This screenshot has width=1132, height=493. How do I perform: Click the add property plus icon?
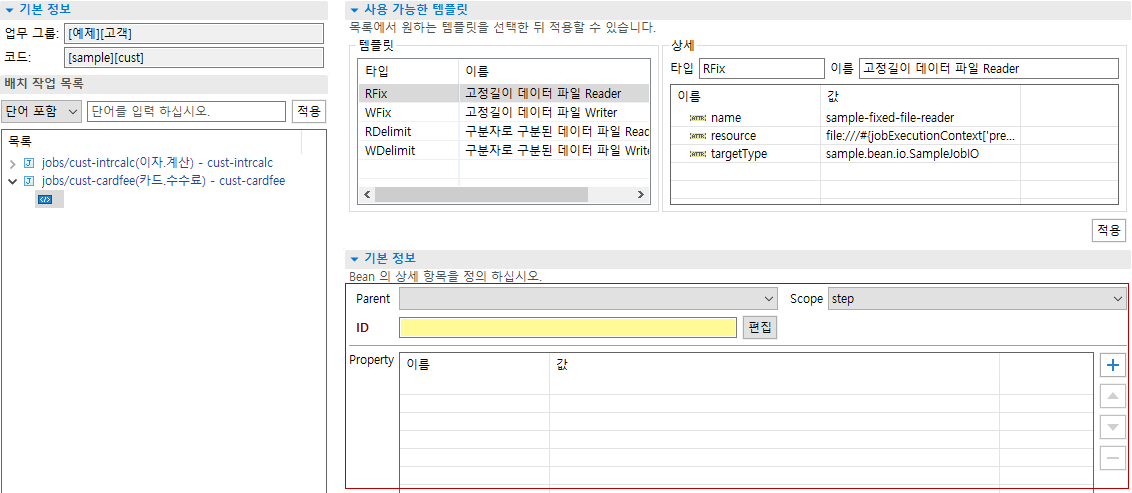pos(1112,365)
